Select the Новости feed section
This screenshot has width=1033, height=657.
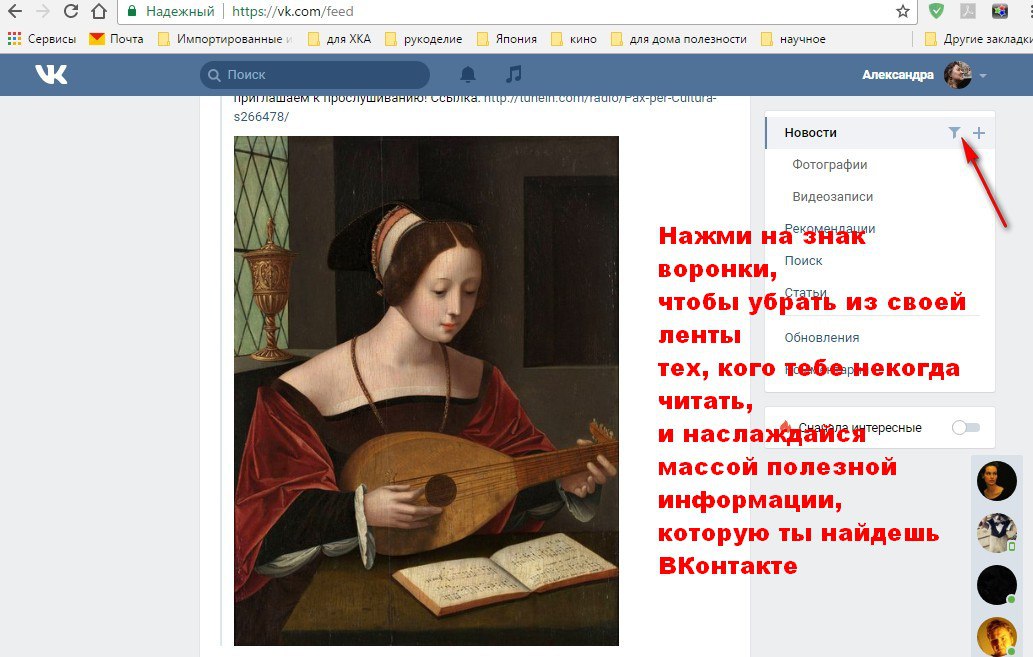click(810, 132)
